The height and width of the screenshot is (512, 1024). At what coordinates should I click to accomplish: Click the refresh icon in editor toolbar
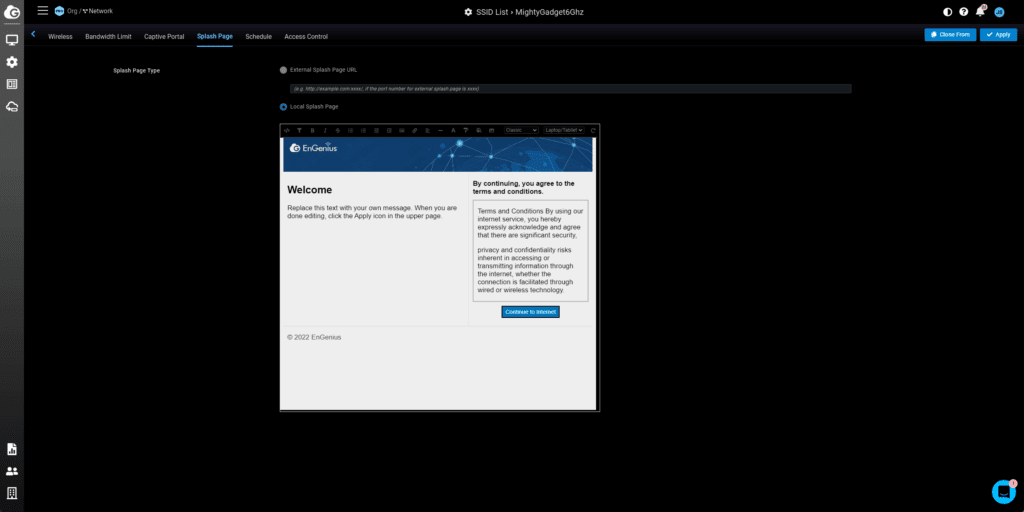point(593,130)
